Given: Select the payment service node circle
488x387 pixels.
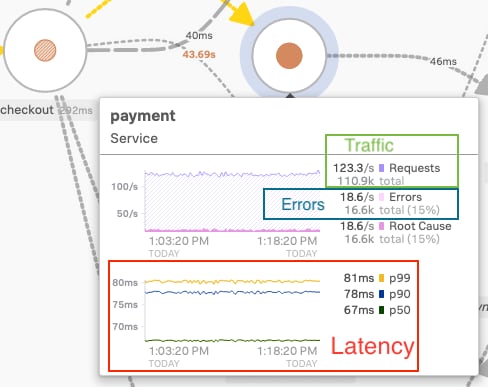Looking at the screenshot, I should pos(289,56).
